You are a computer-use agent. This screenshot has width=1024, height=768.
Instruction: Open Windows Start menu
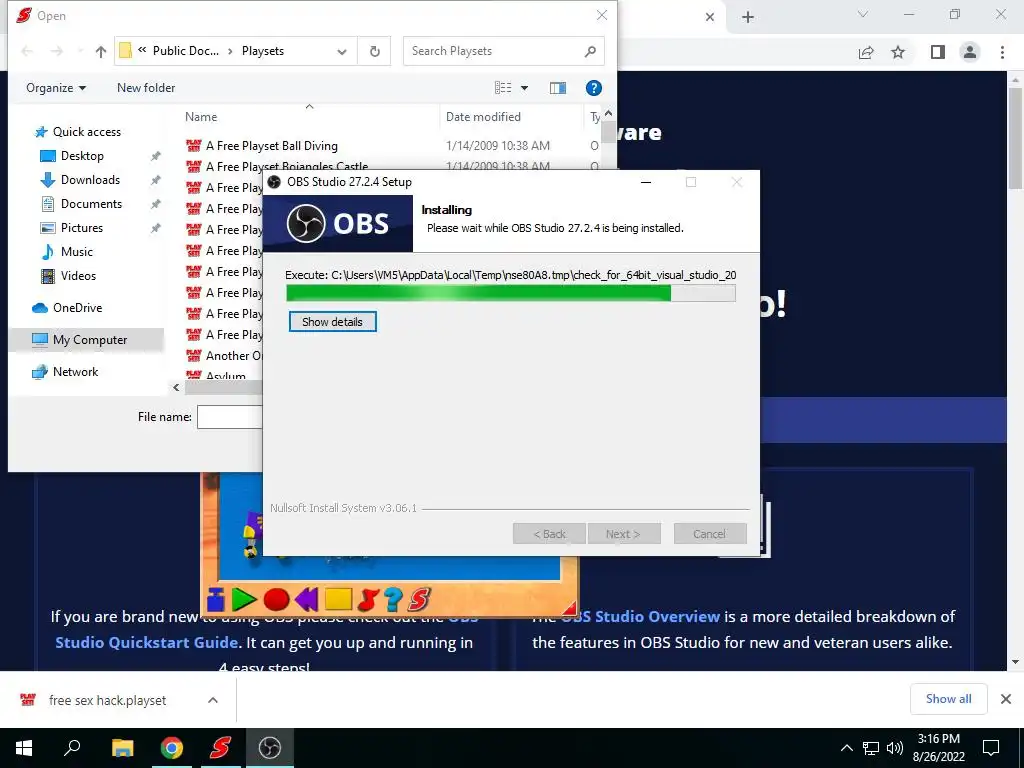(x=24, y=748)
